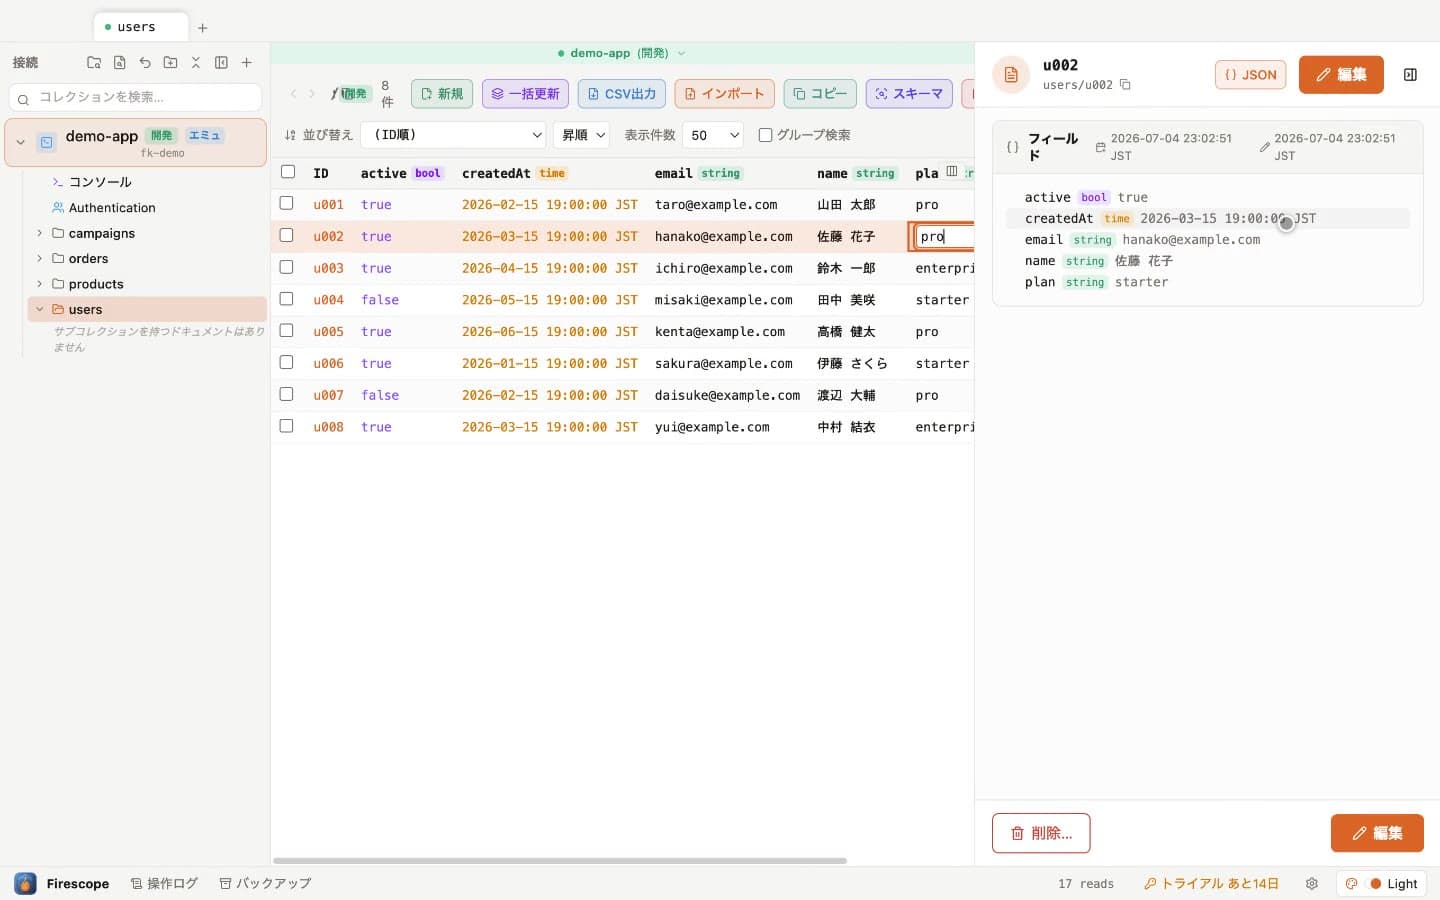The height and width of the screenshot is (900, 1440).
Task: Click the created-time calendar icon in detail panel
Action: pos(1100,147)
